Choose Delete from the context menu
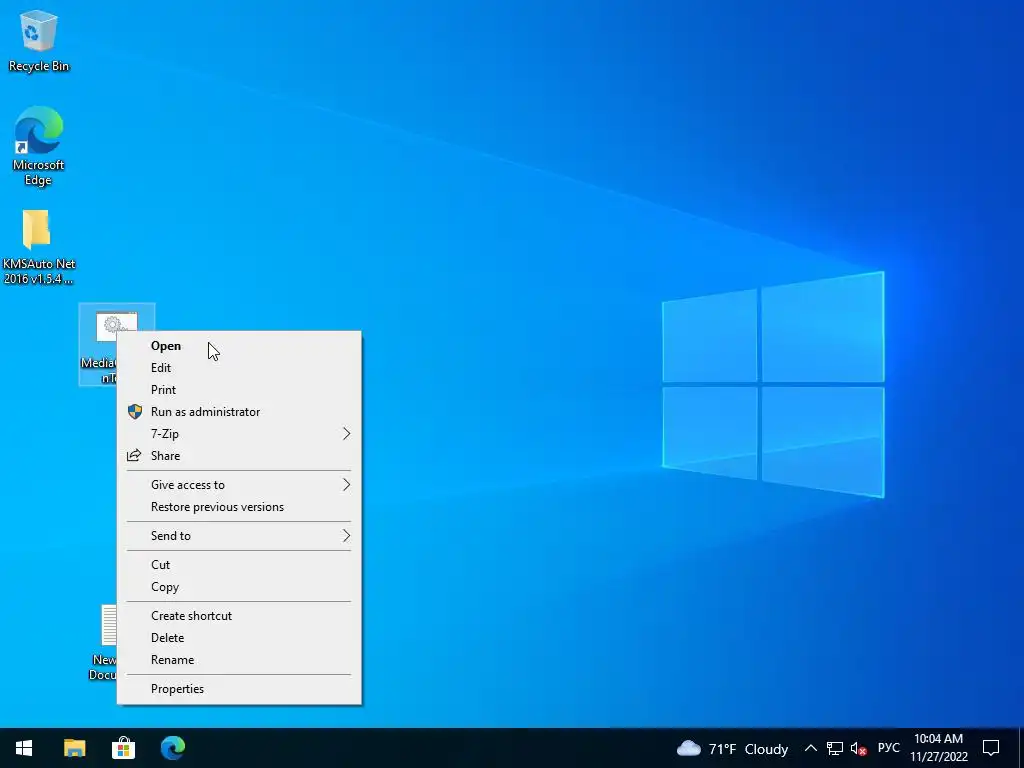1024x768 pixels. pyautogui.click(x=239, y=638)
